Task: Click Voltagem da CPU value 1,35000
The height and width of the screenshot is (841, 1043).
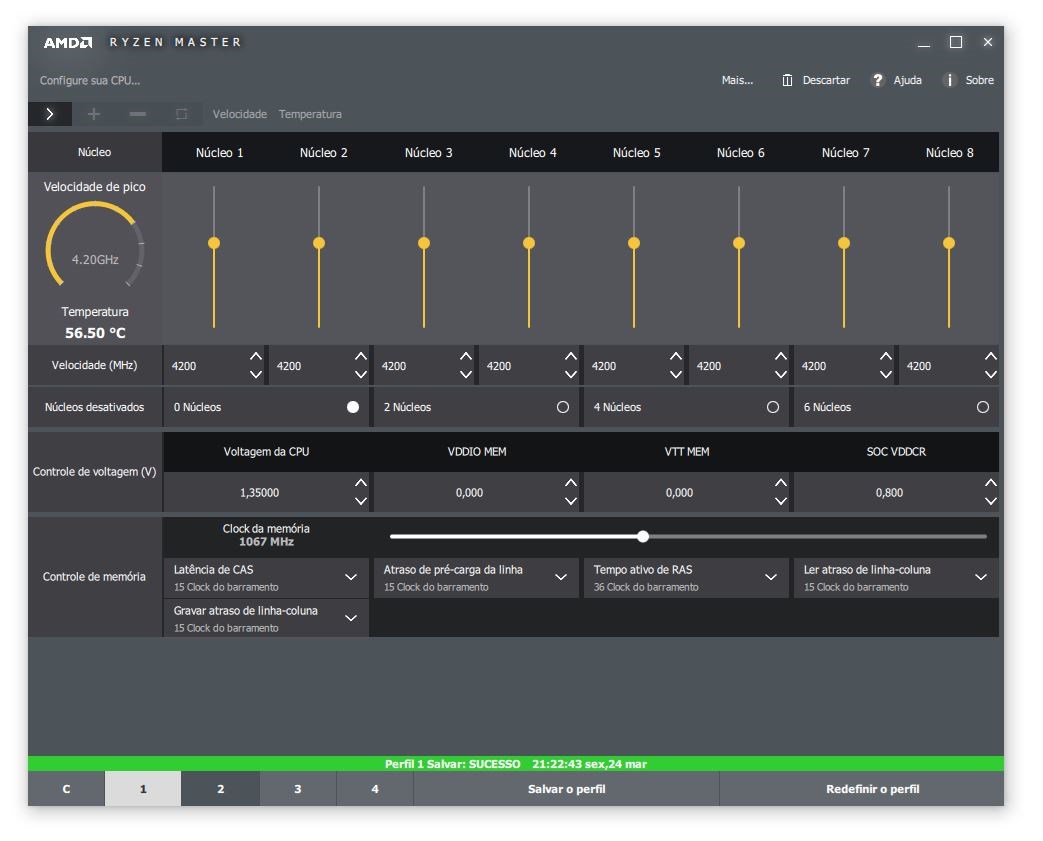Action: coord(259,492)
